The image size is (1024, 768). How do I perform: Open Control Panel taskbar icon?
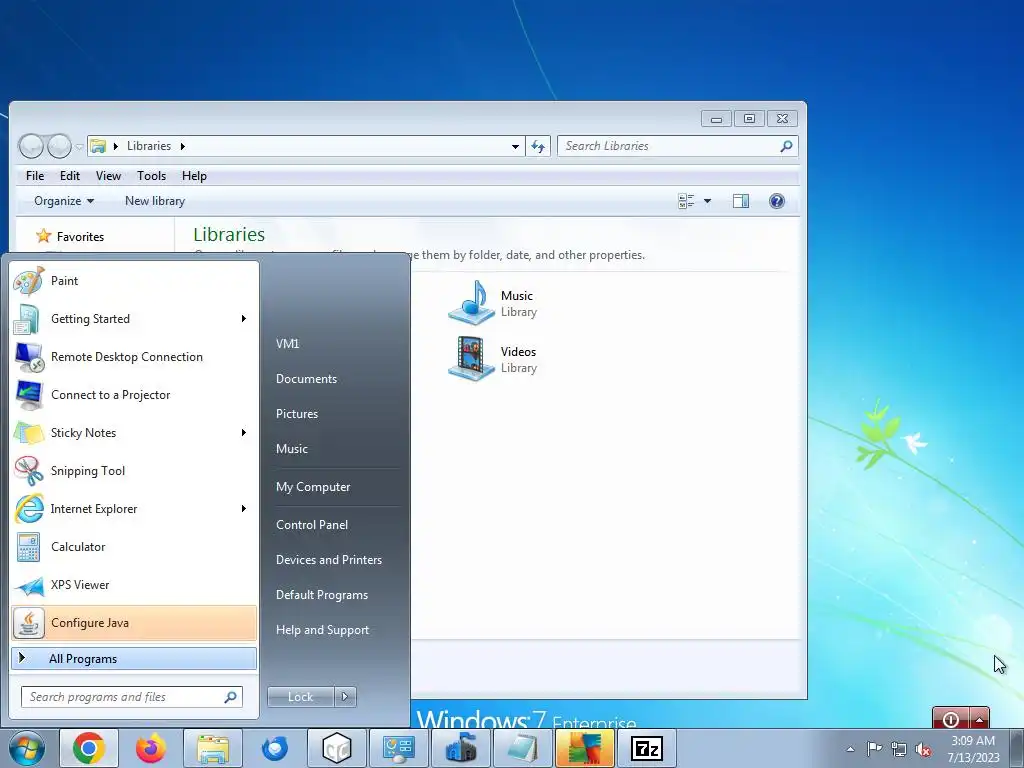click(399, 748)
